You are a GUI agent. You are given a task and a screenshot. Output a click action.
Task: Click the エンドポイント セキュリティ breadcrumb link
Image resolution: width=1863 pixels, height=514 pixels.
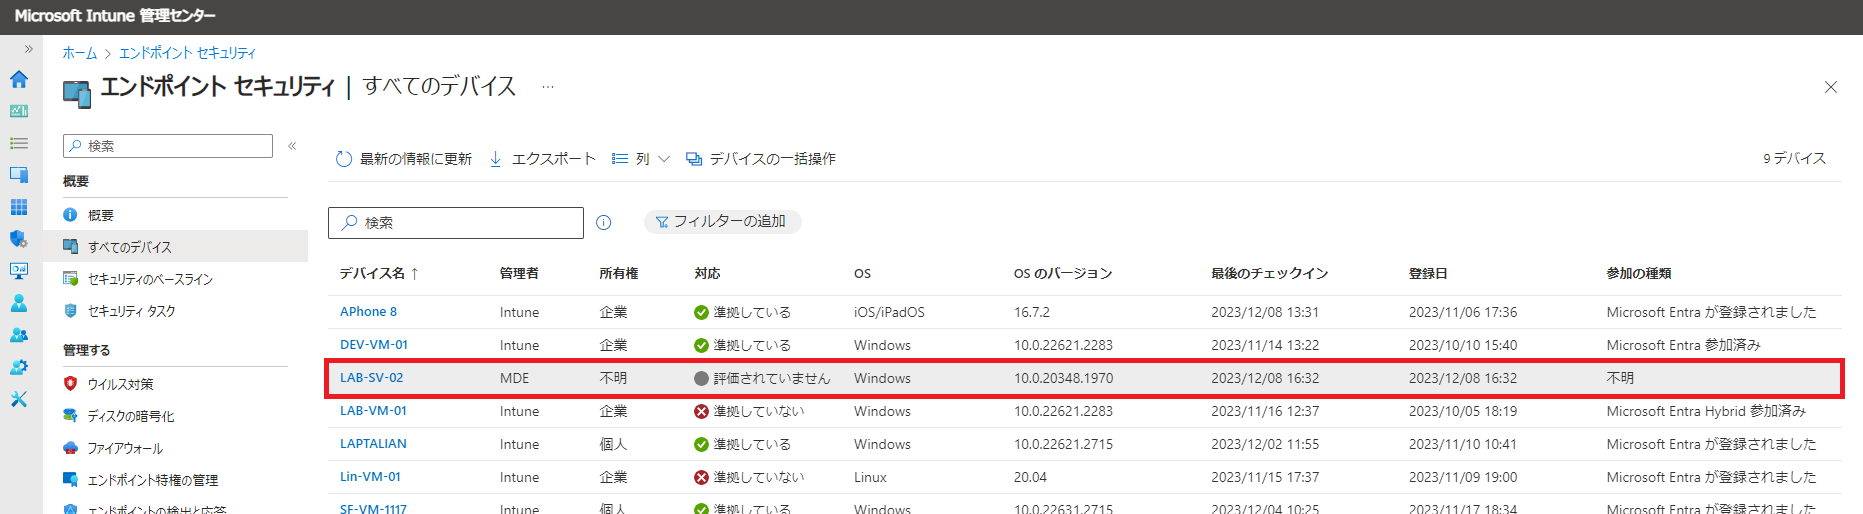[187, 53]
